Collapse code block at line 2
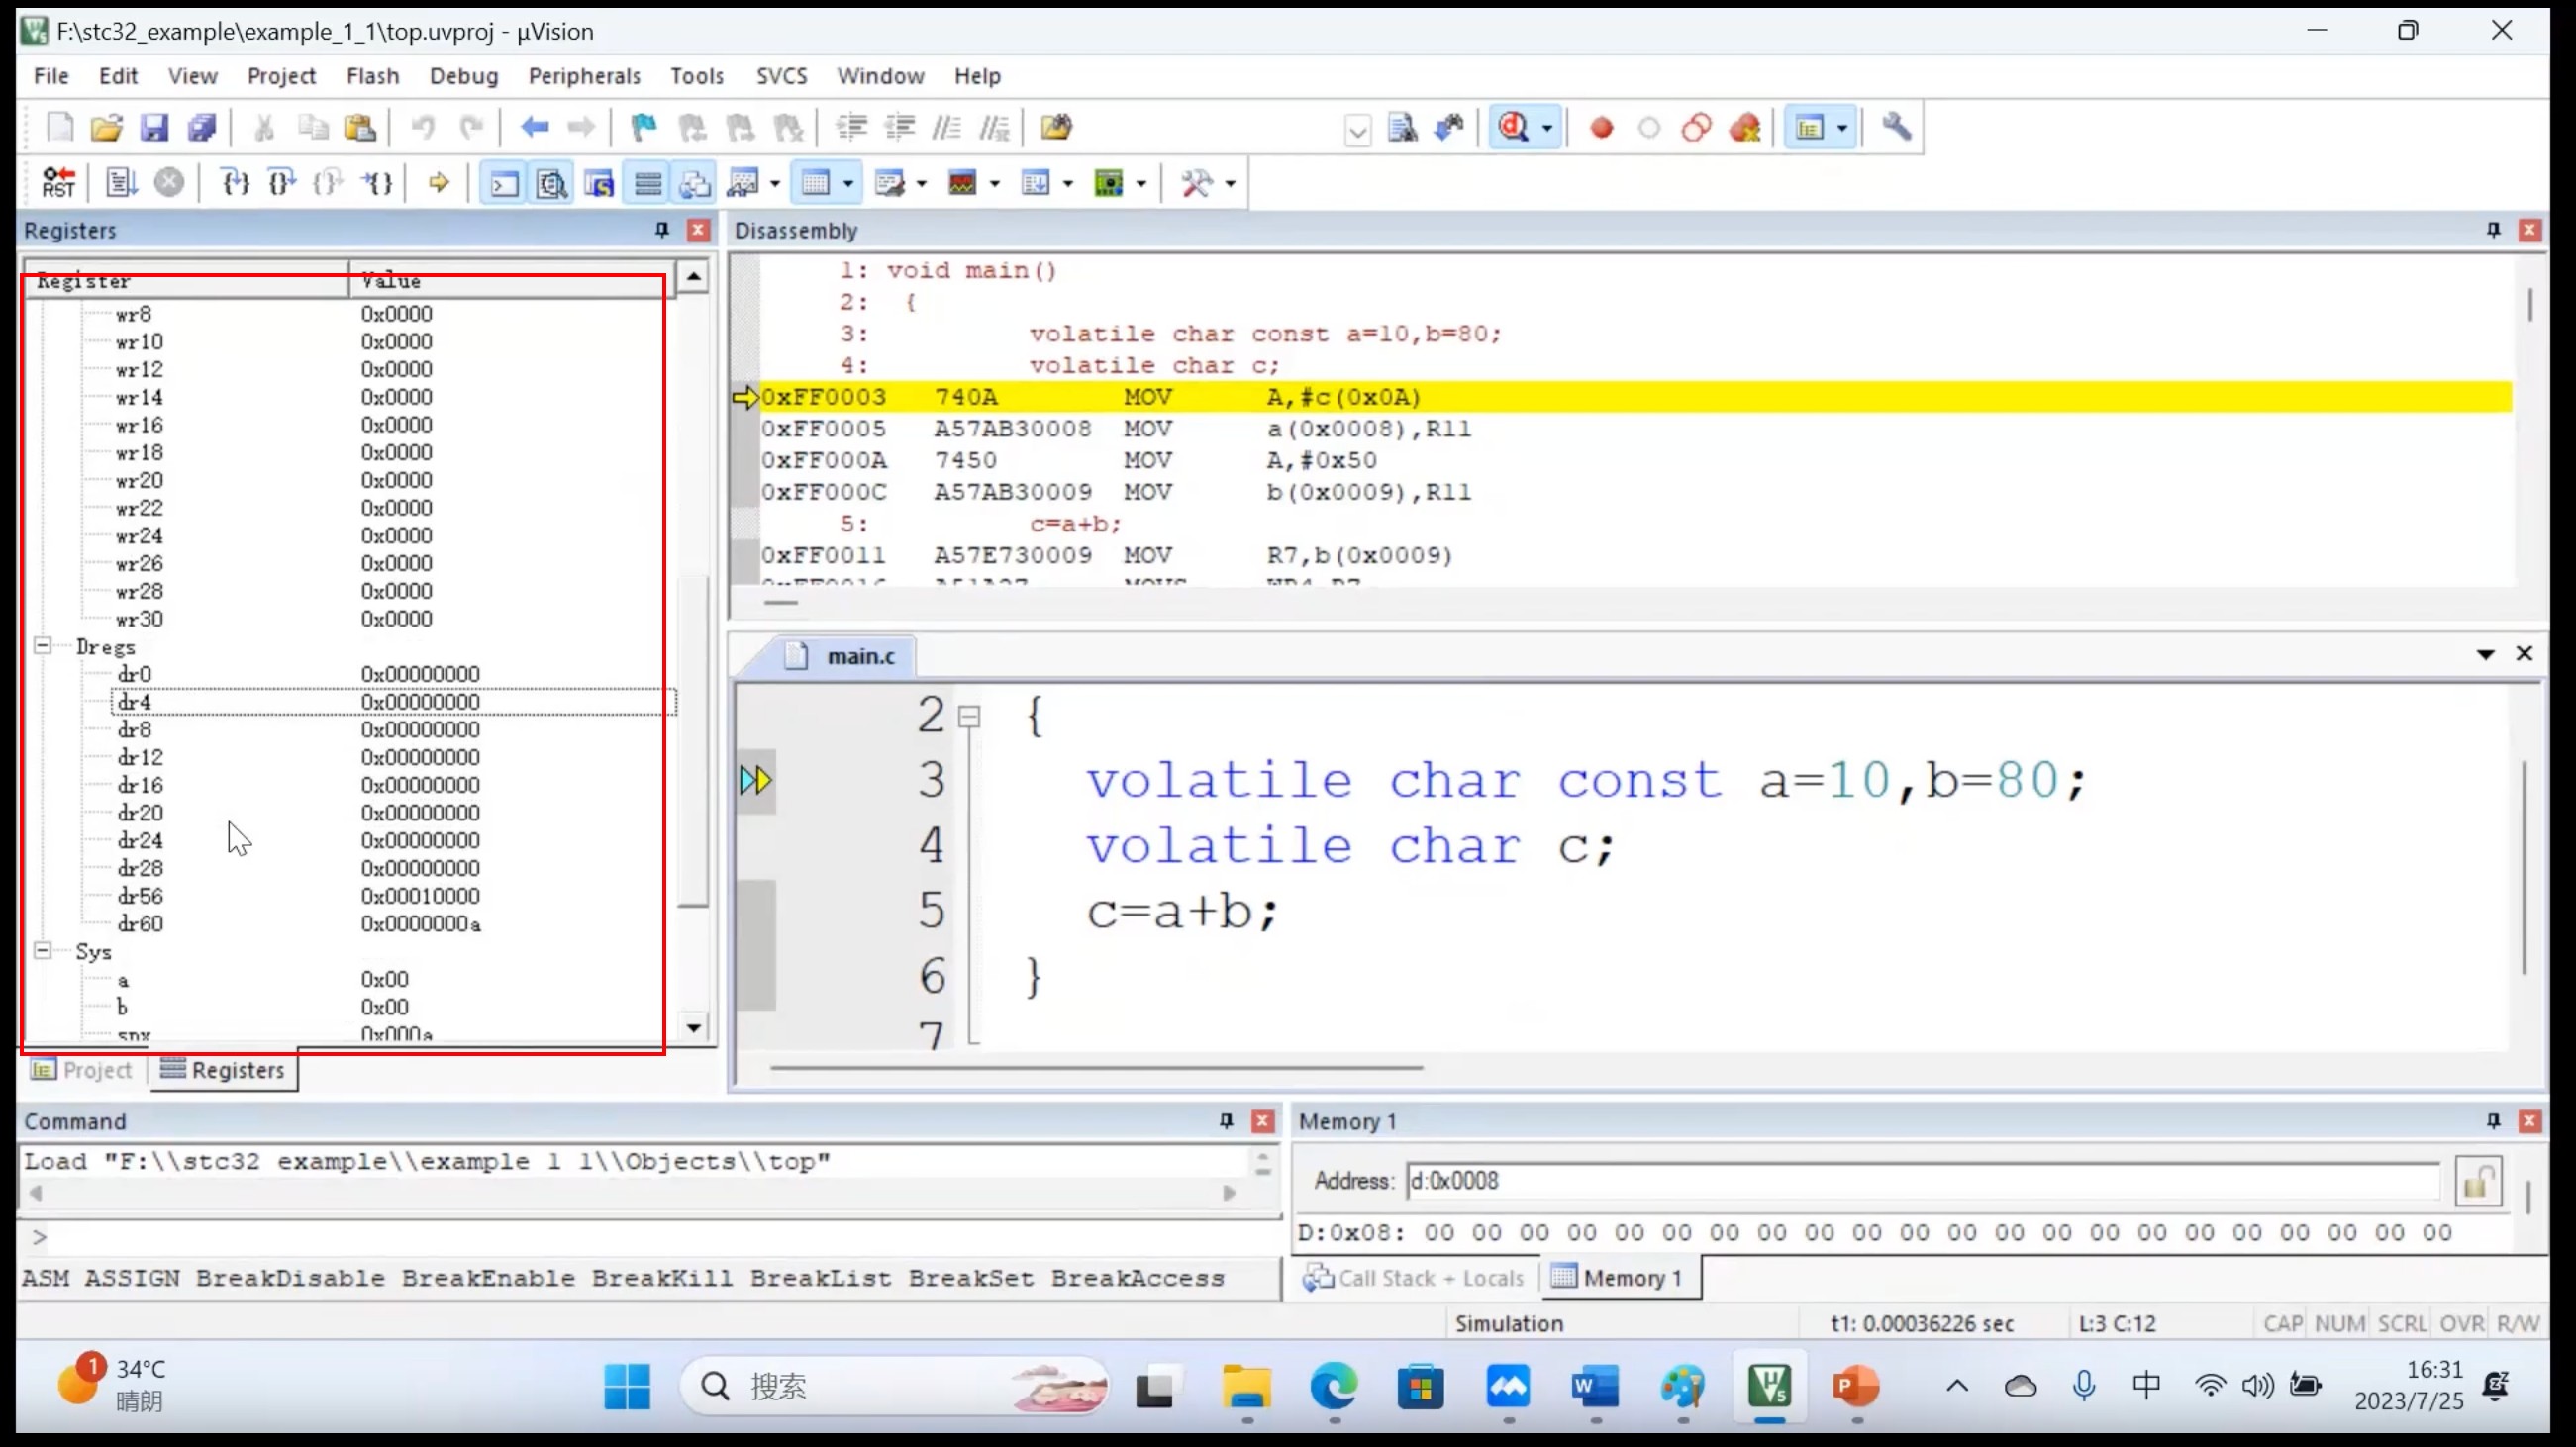 tap(968, 717)
